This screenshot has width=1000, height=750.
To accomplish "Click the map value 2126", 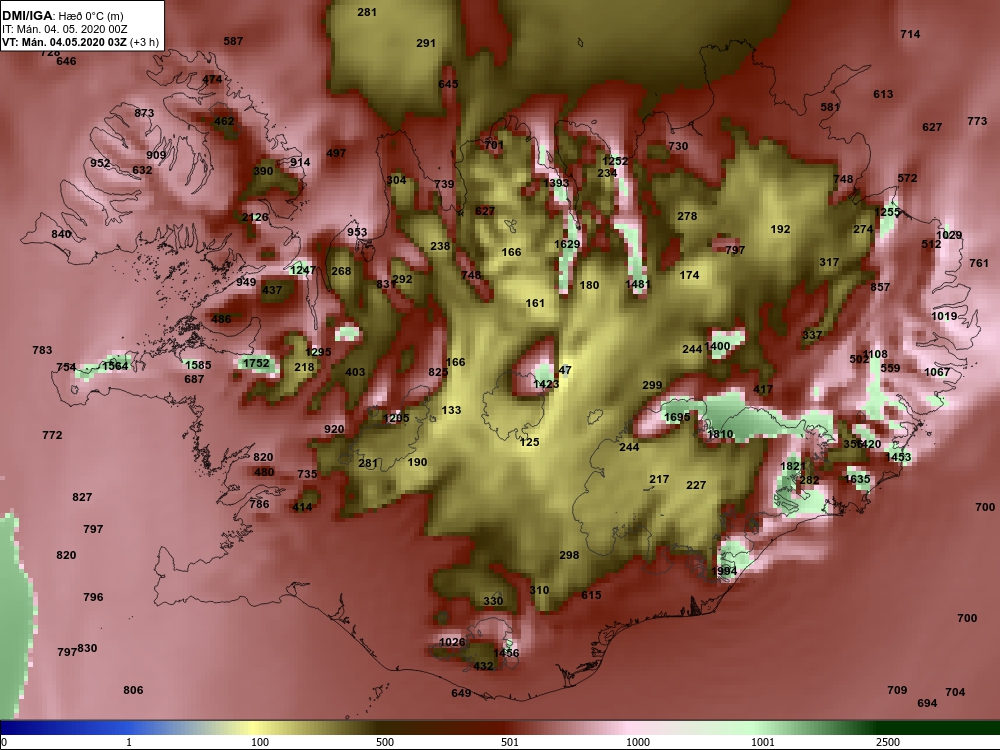I will pyautogui.click(x=255, y=217).
